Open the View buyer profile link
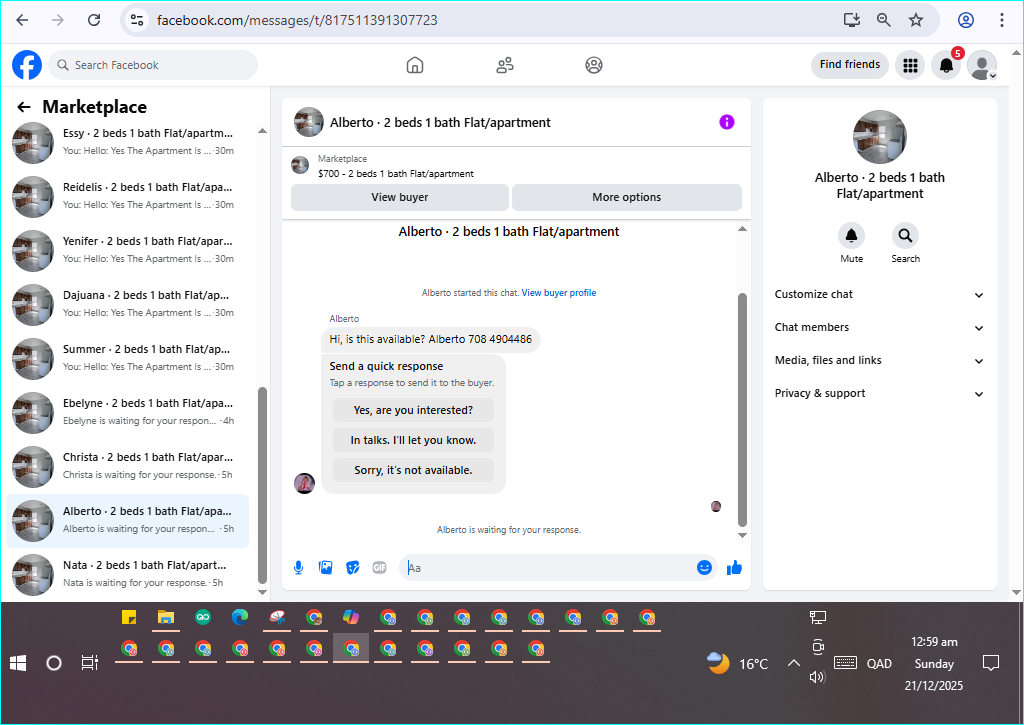Image resolution: width=1024 pixels, height=725 pixels. (x=559, y=293)
